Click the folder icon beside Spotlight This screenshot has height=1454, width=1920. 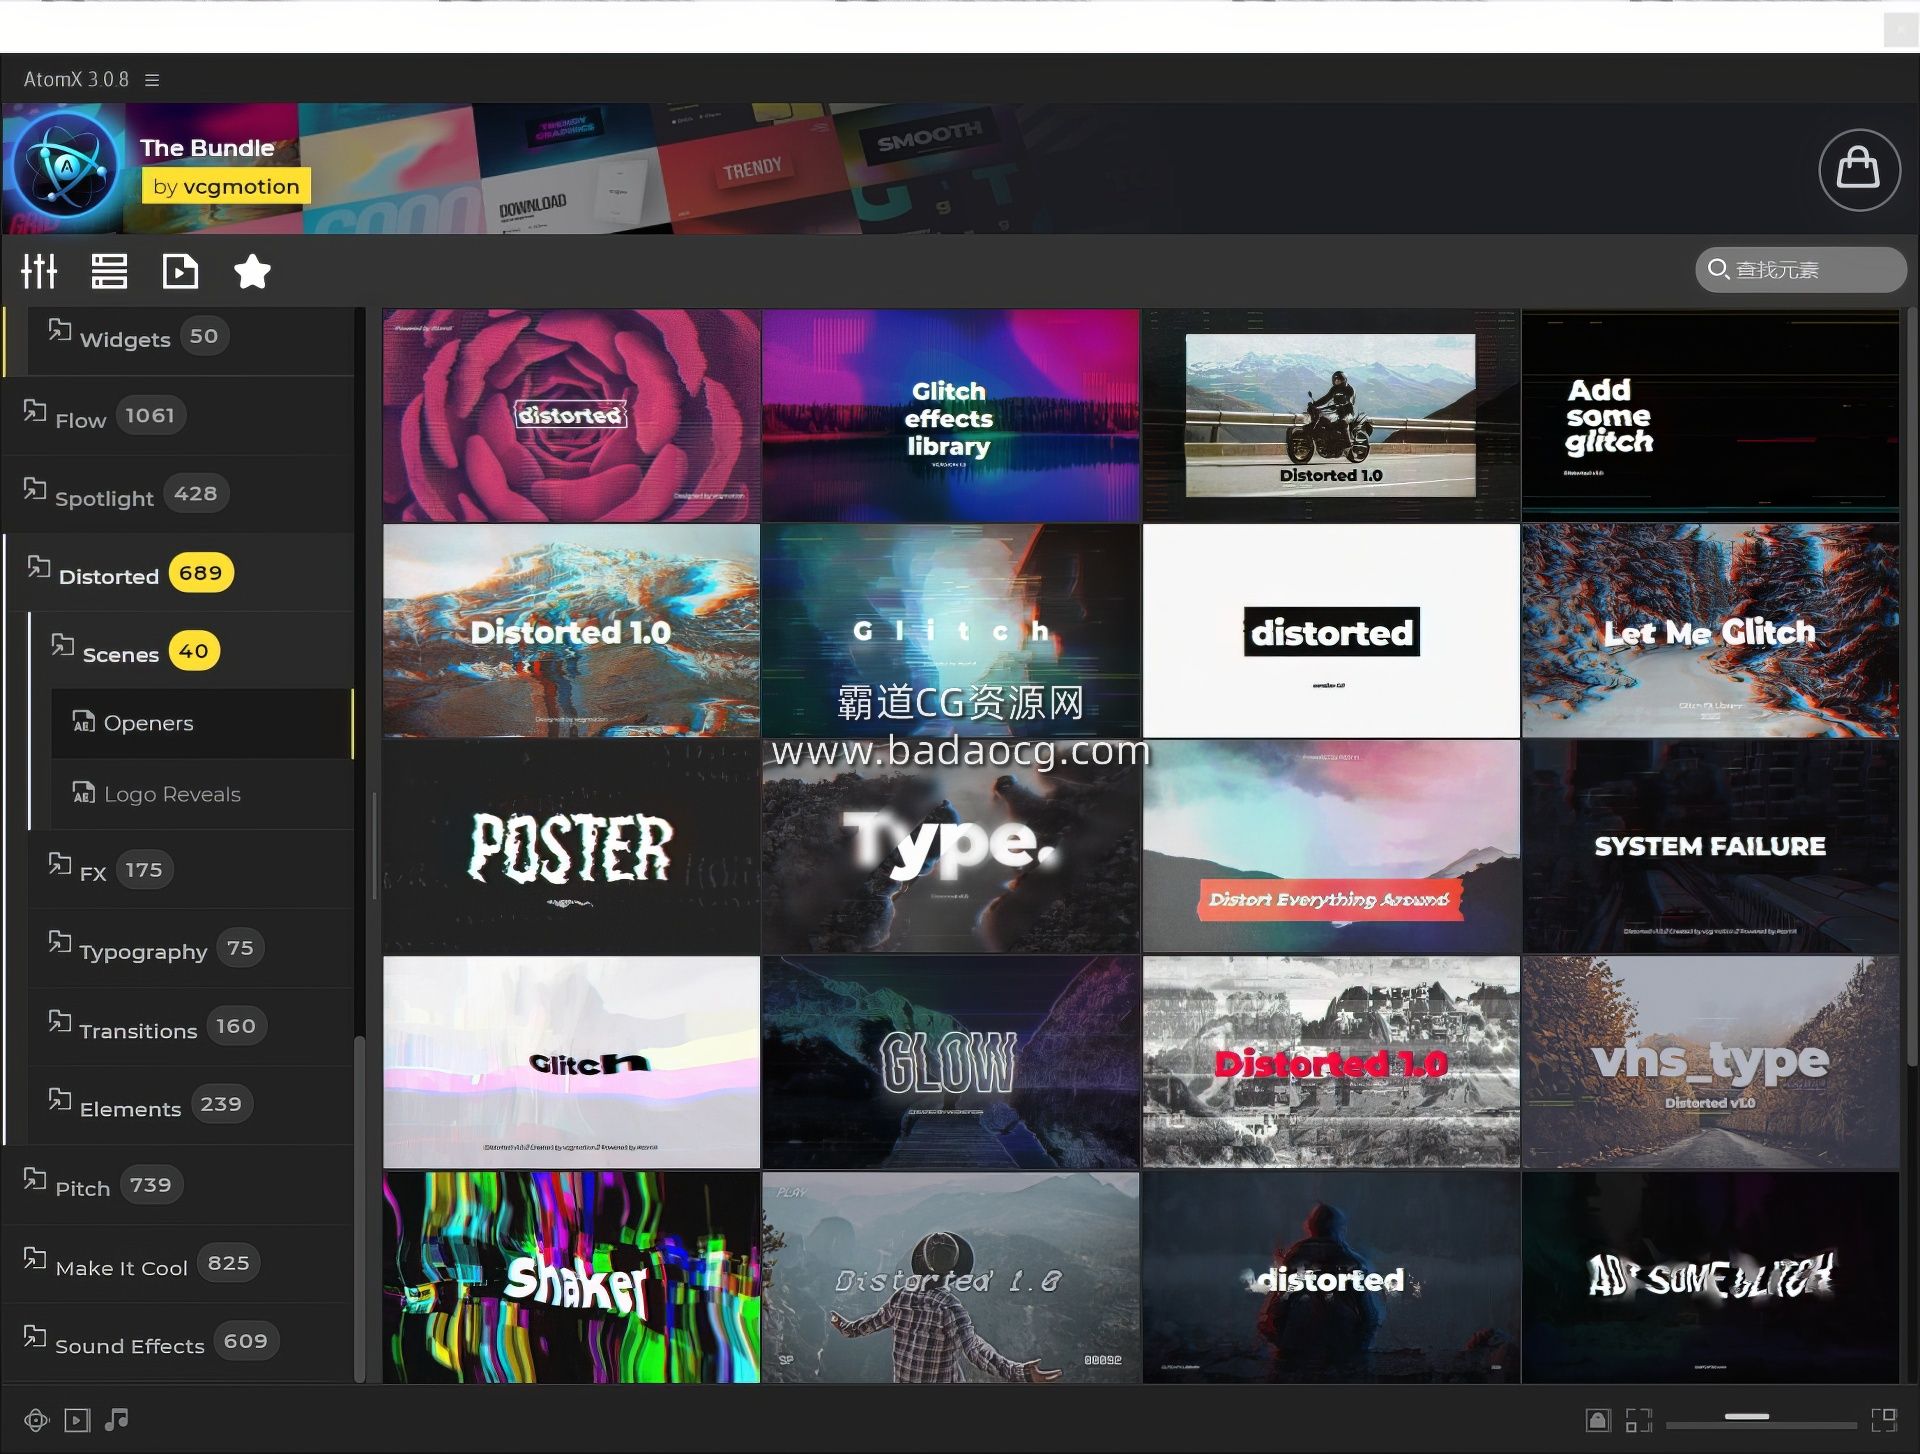[35, 489]
